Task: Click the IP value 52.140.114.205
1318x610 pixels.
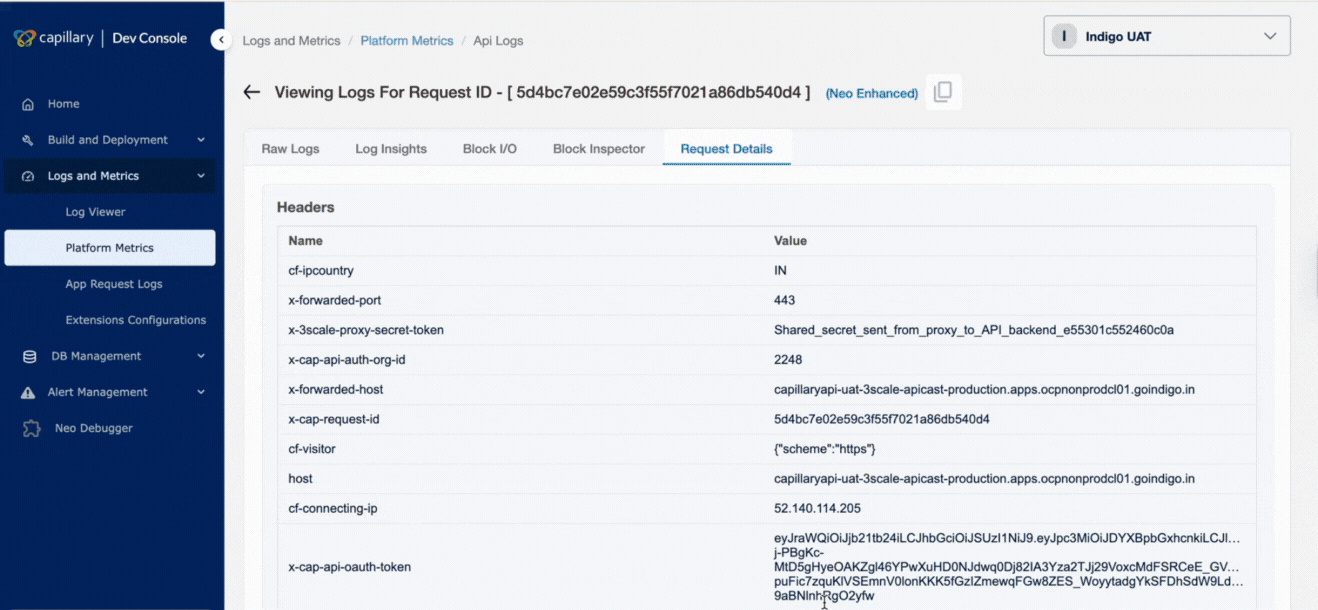Action: click(817, 509)
